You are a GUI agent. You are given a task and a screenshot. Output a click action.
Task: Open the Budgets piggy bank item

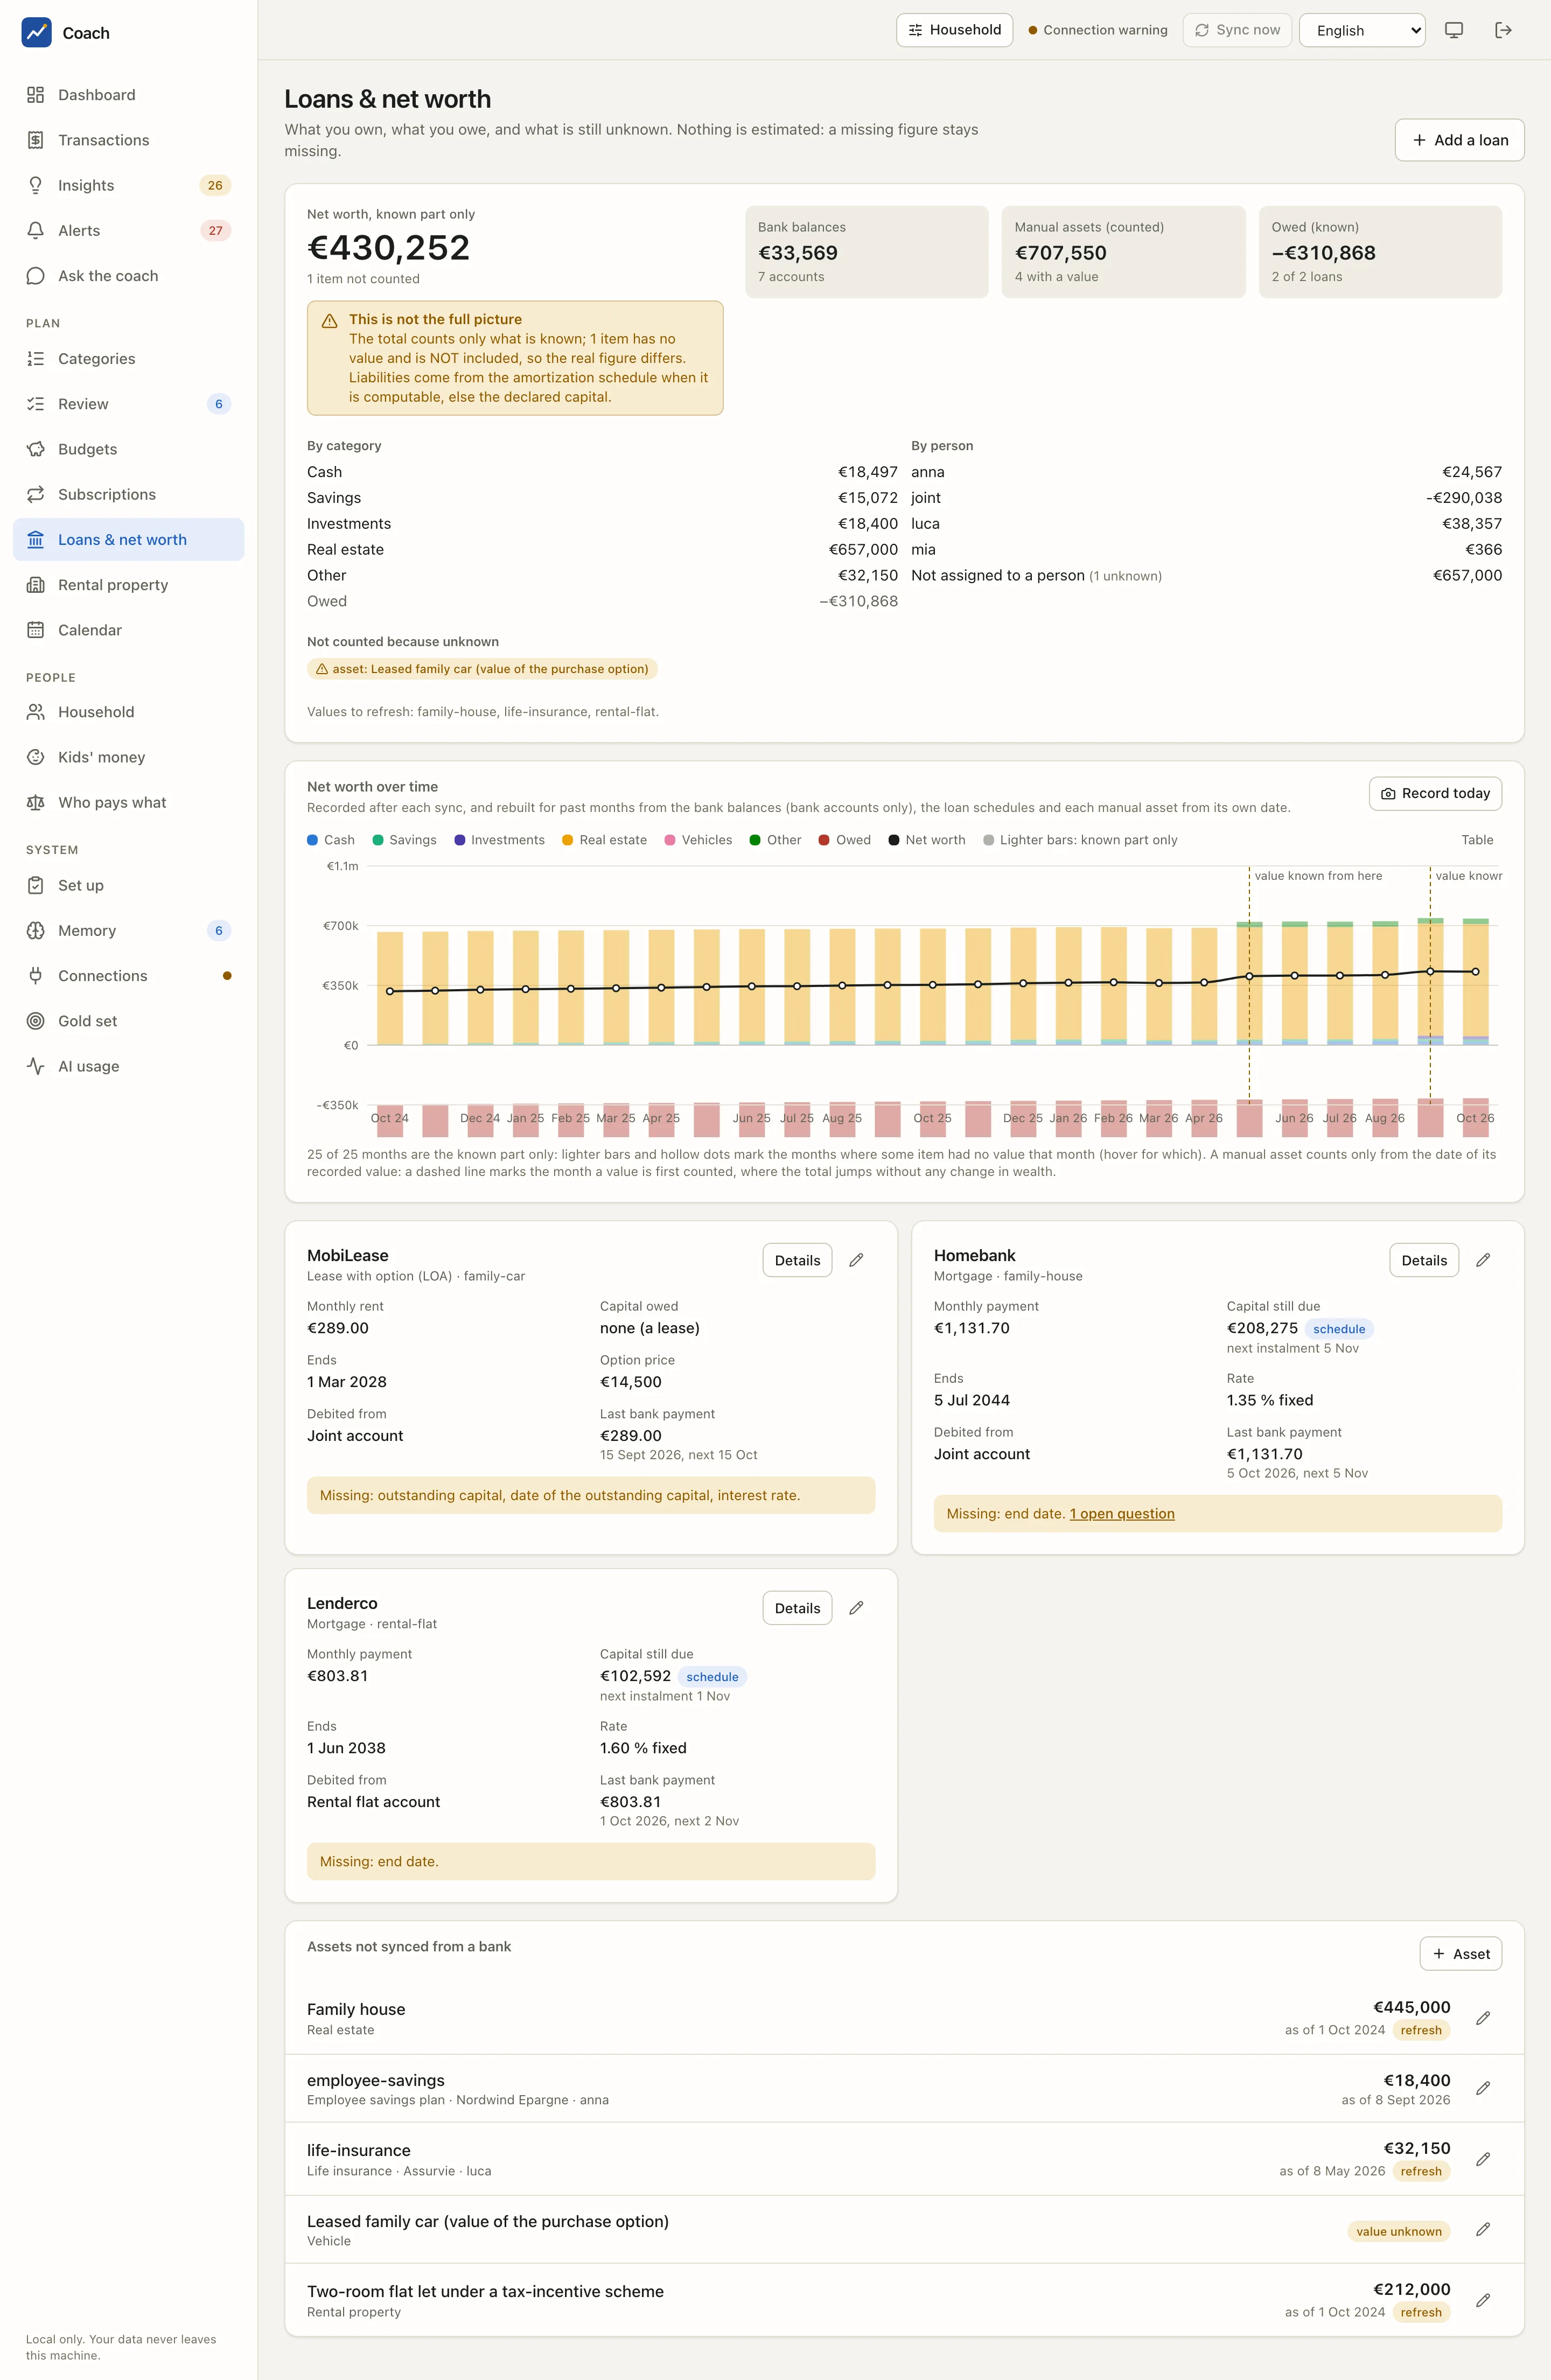128,449
